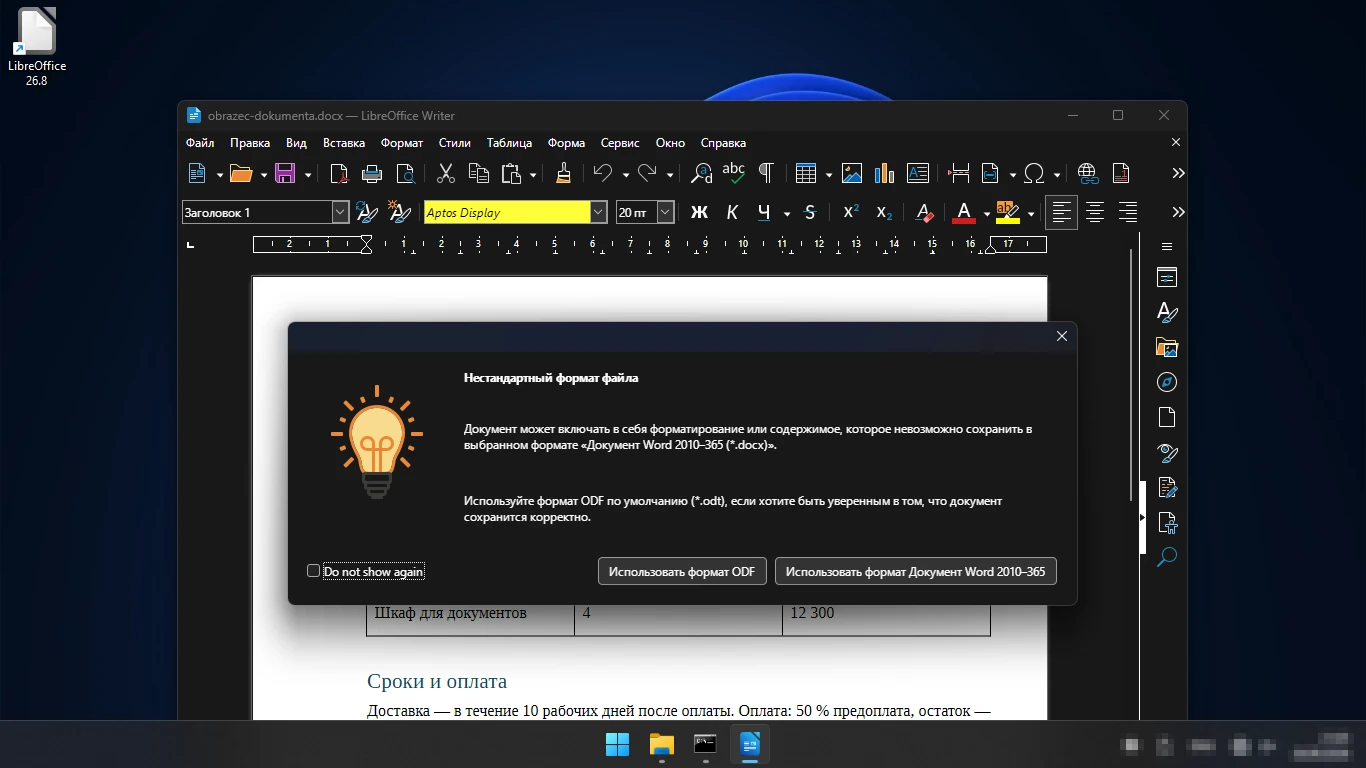Select the Cut scissors icon
This screenshot has height=768, width=1366.
[x=446, y=173]
